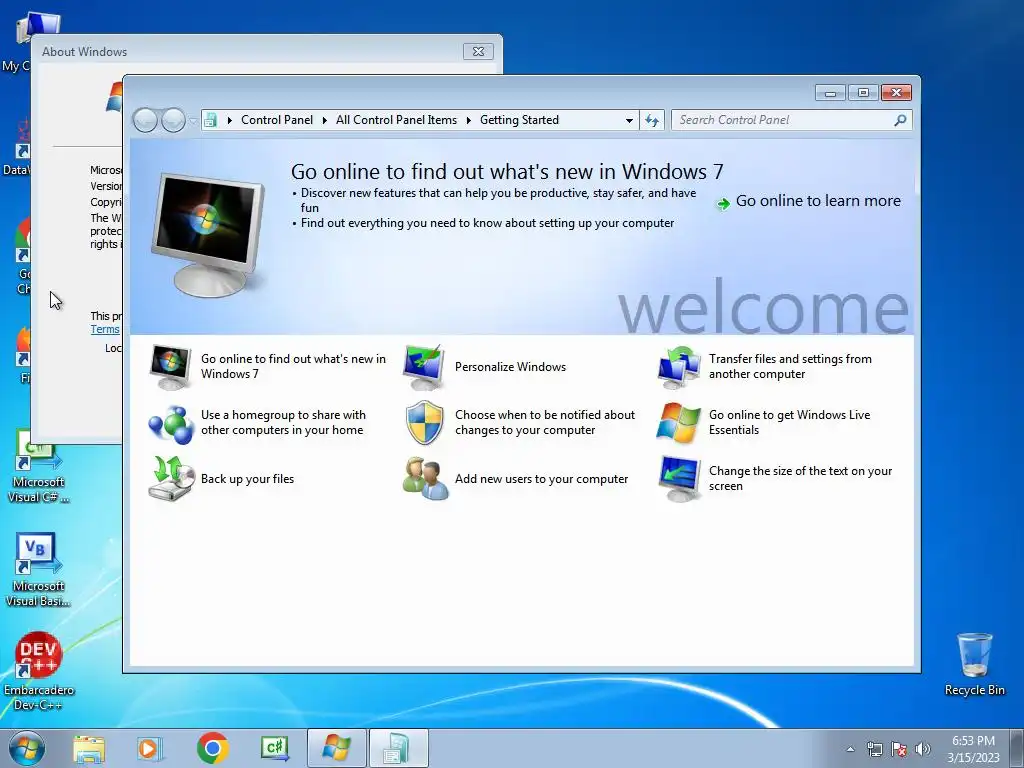Select the Embarcadero Dev-C++ desktop icon
Viewport: 1024px width, 768px height.
pyautogui.click(x=38, y=671)
